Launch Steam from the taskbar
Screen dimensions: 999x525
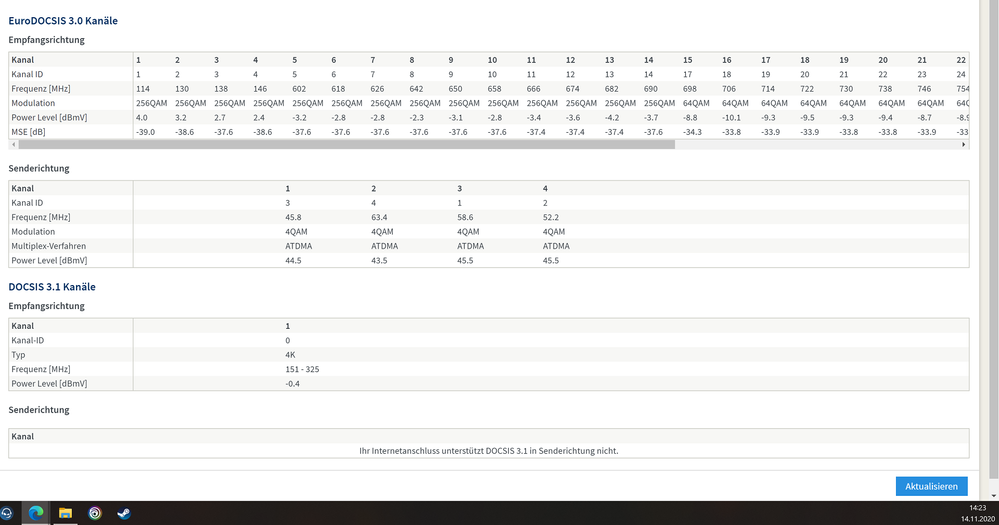coord(124,513)
